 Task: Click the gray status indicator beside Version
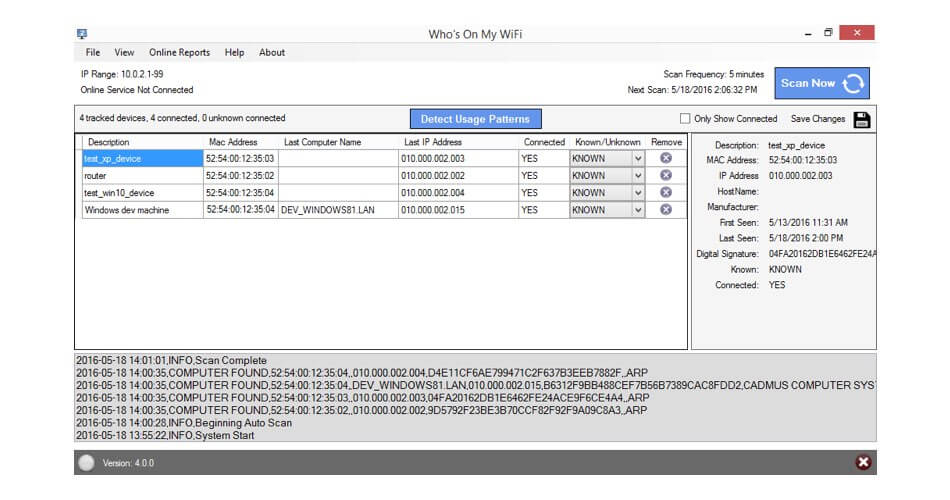point(86,463)
